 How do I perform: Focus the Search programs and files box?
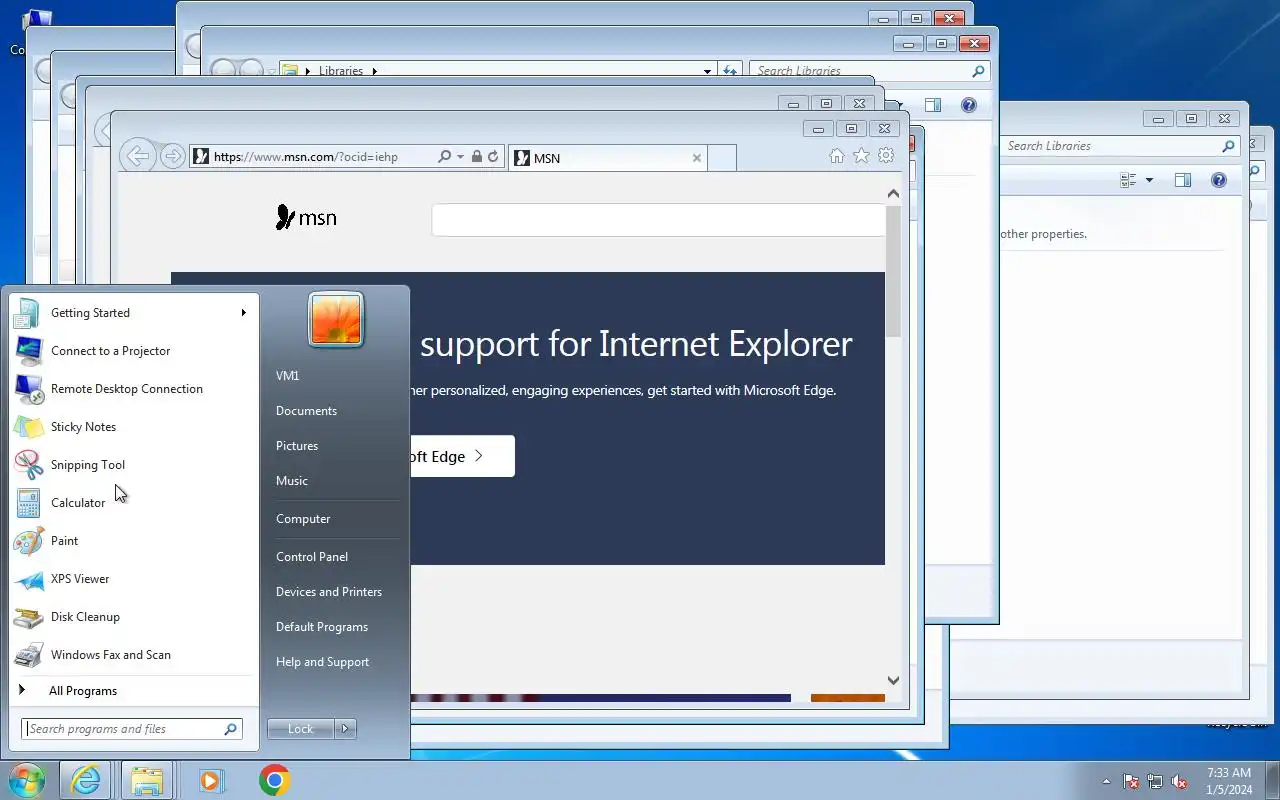(x=132, y=729)
